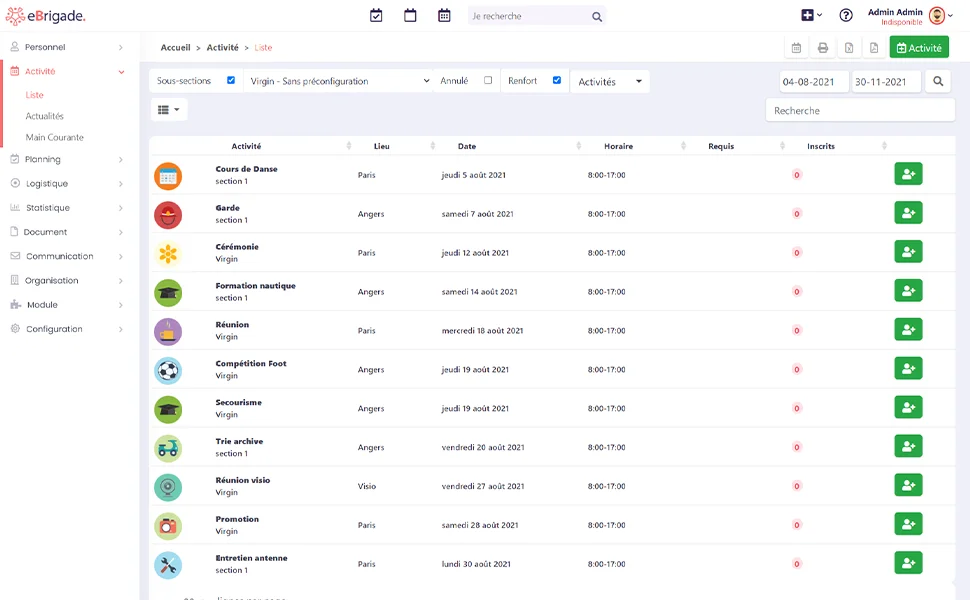Expand the Organisation sidebar menu
This screenshot has width=970, height=600.
[67, 280]
